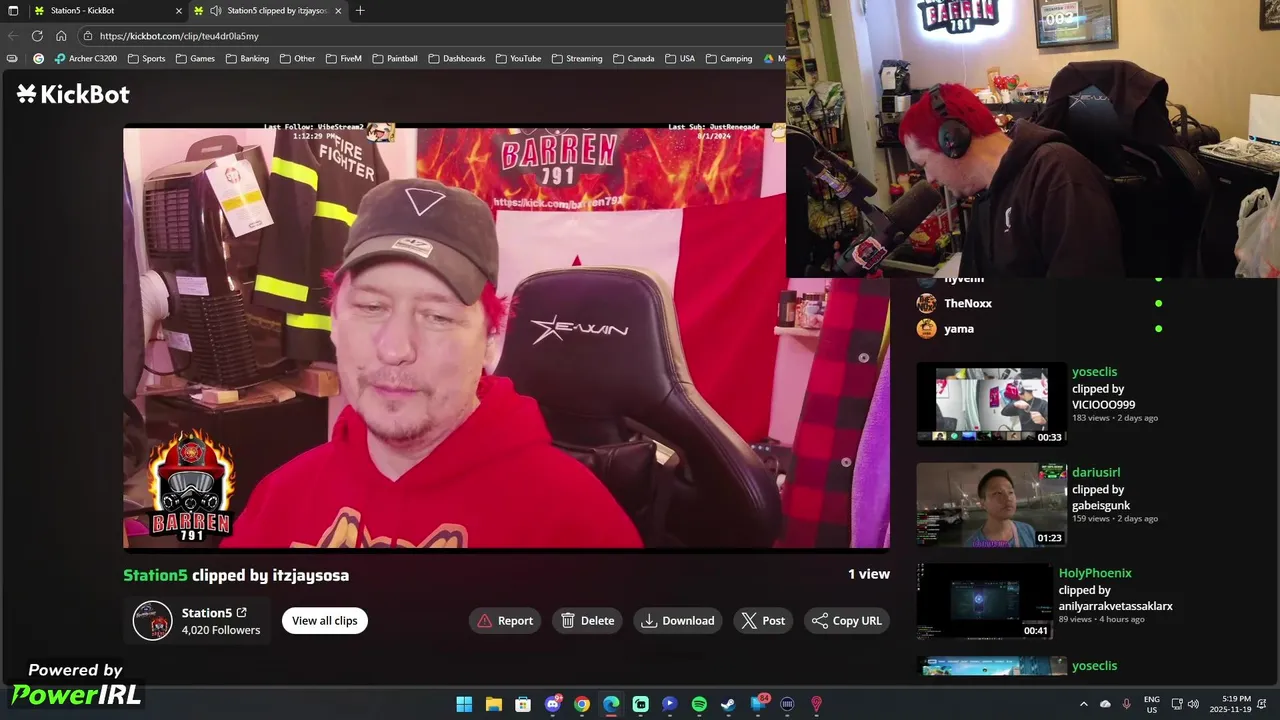1280x720 pixels.
Task: Expand the YouTube bookmarks folder
Action: 517,59
